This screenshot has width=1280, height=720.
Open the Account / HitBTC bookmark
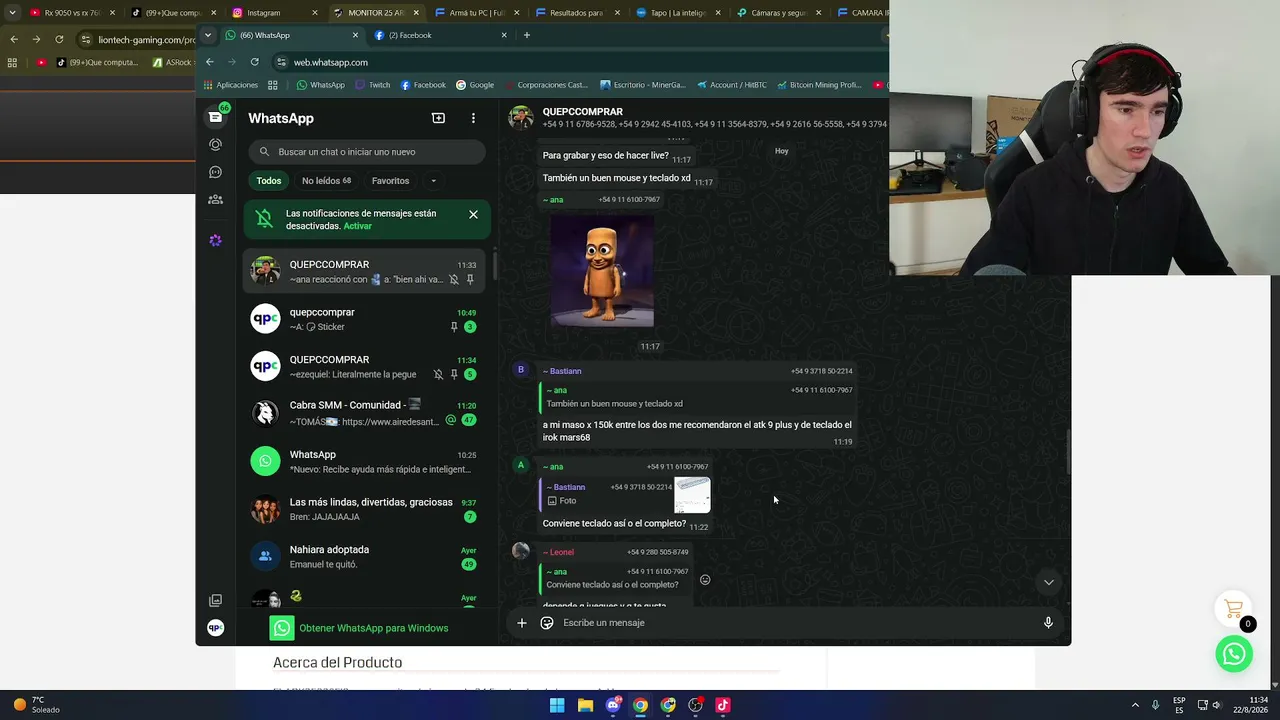732,85
